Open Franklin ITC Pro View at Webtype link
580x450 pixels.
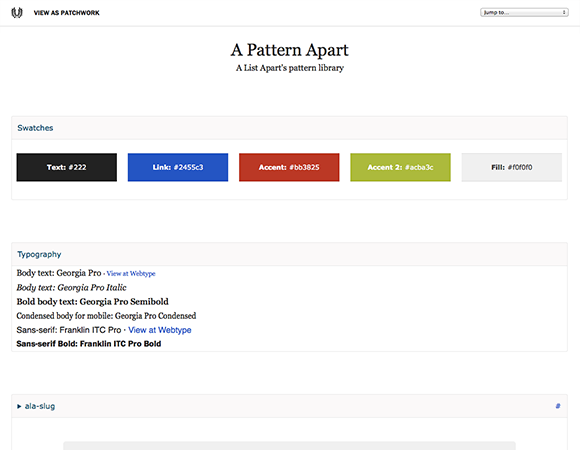coord(160,330)
